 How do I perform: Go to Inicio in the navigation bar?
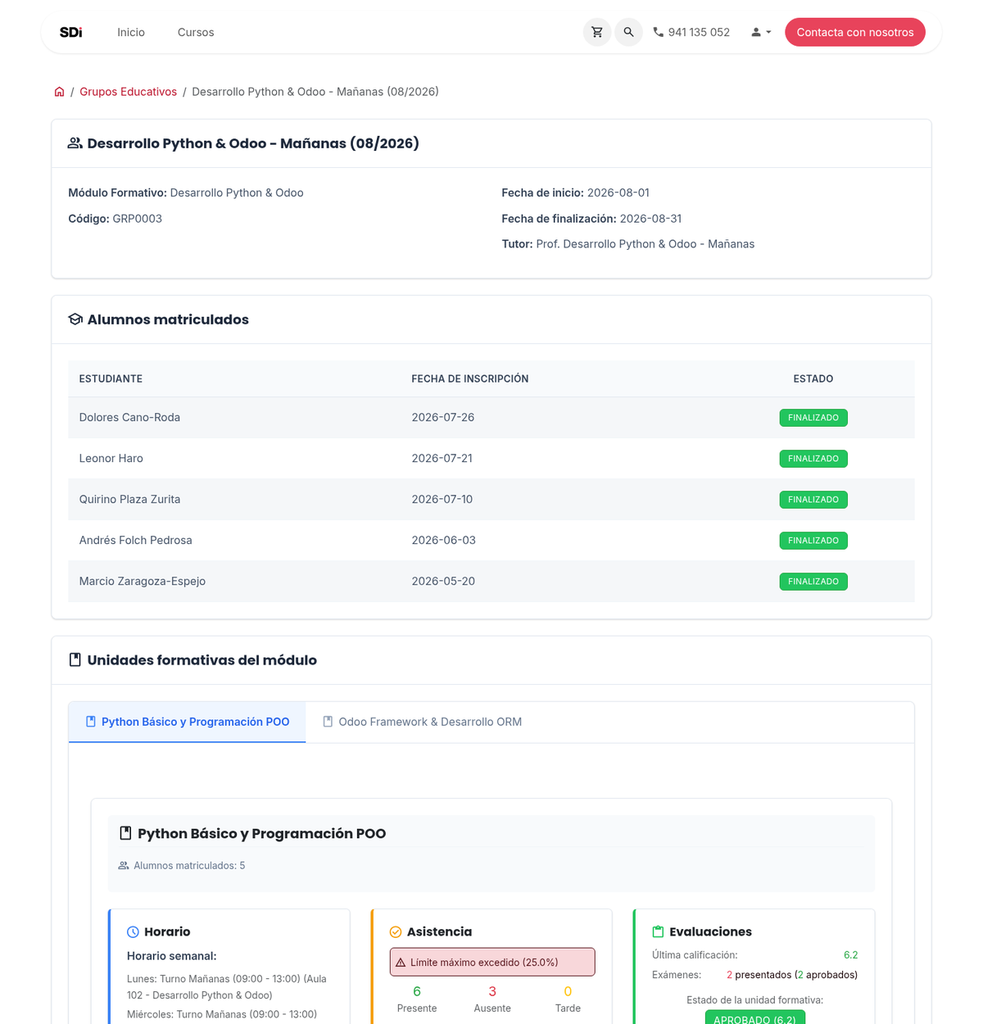pos(131,32)
